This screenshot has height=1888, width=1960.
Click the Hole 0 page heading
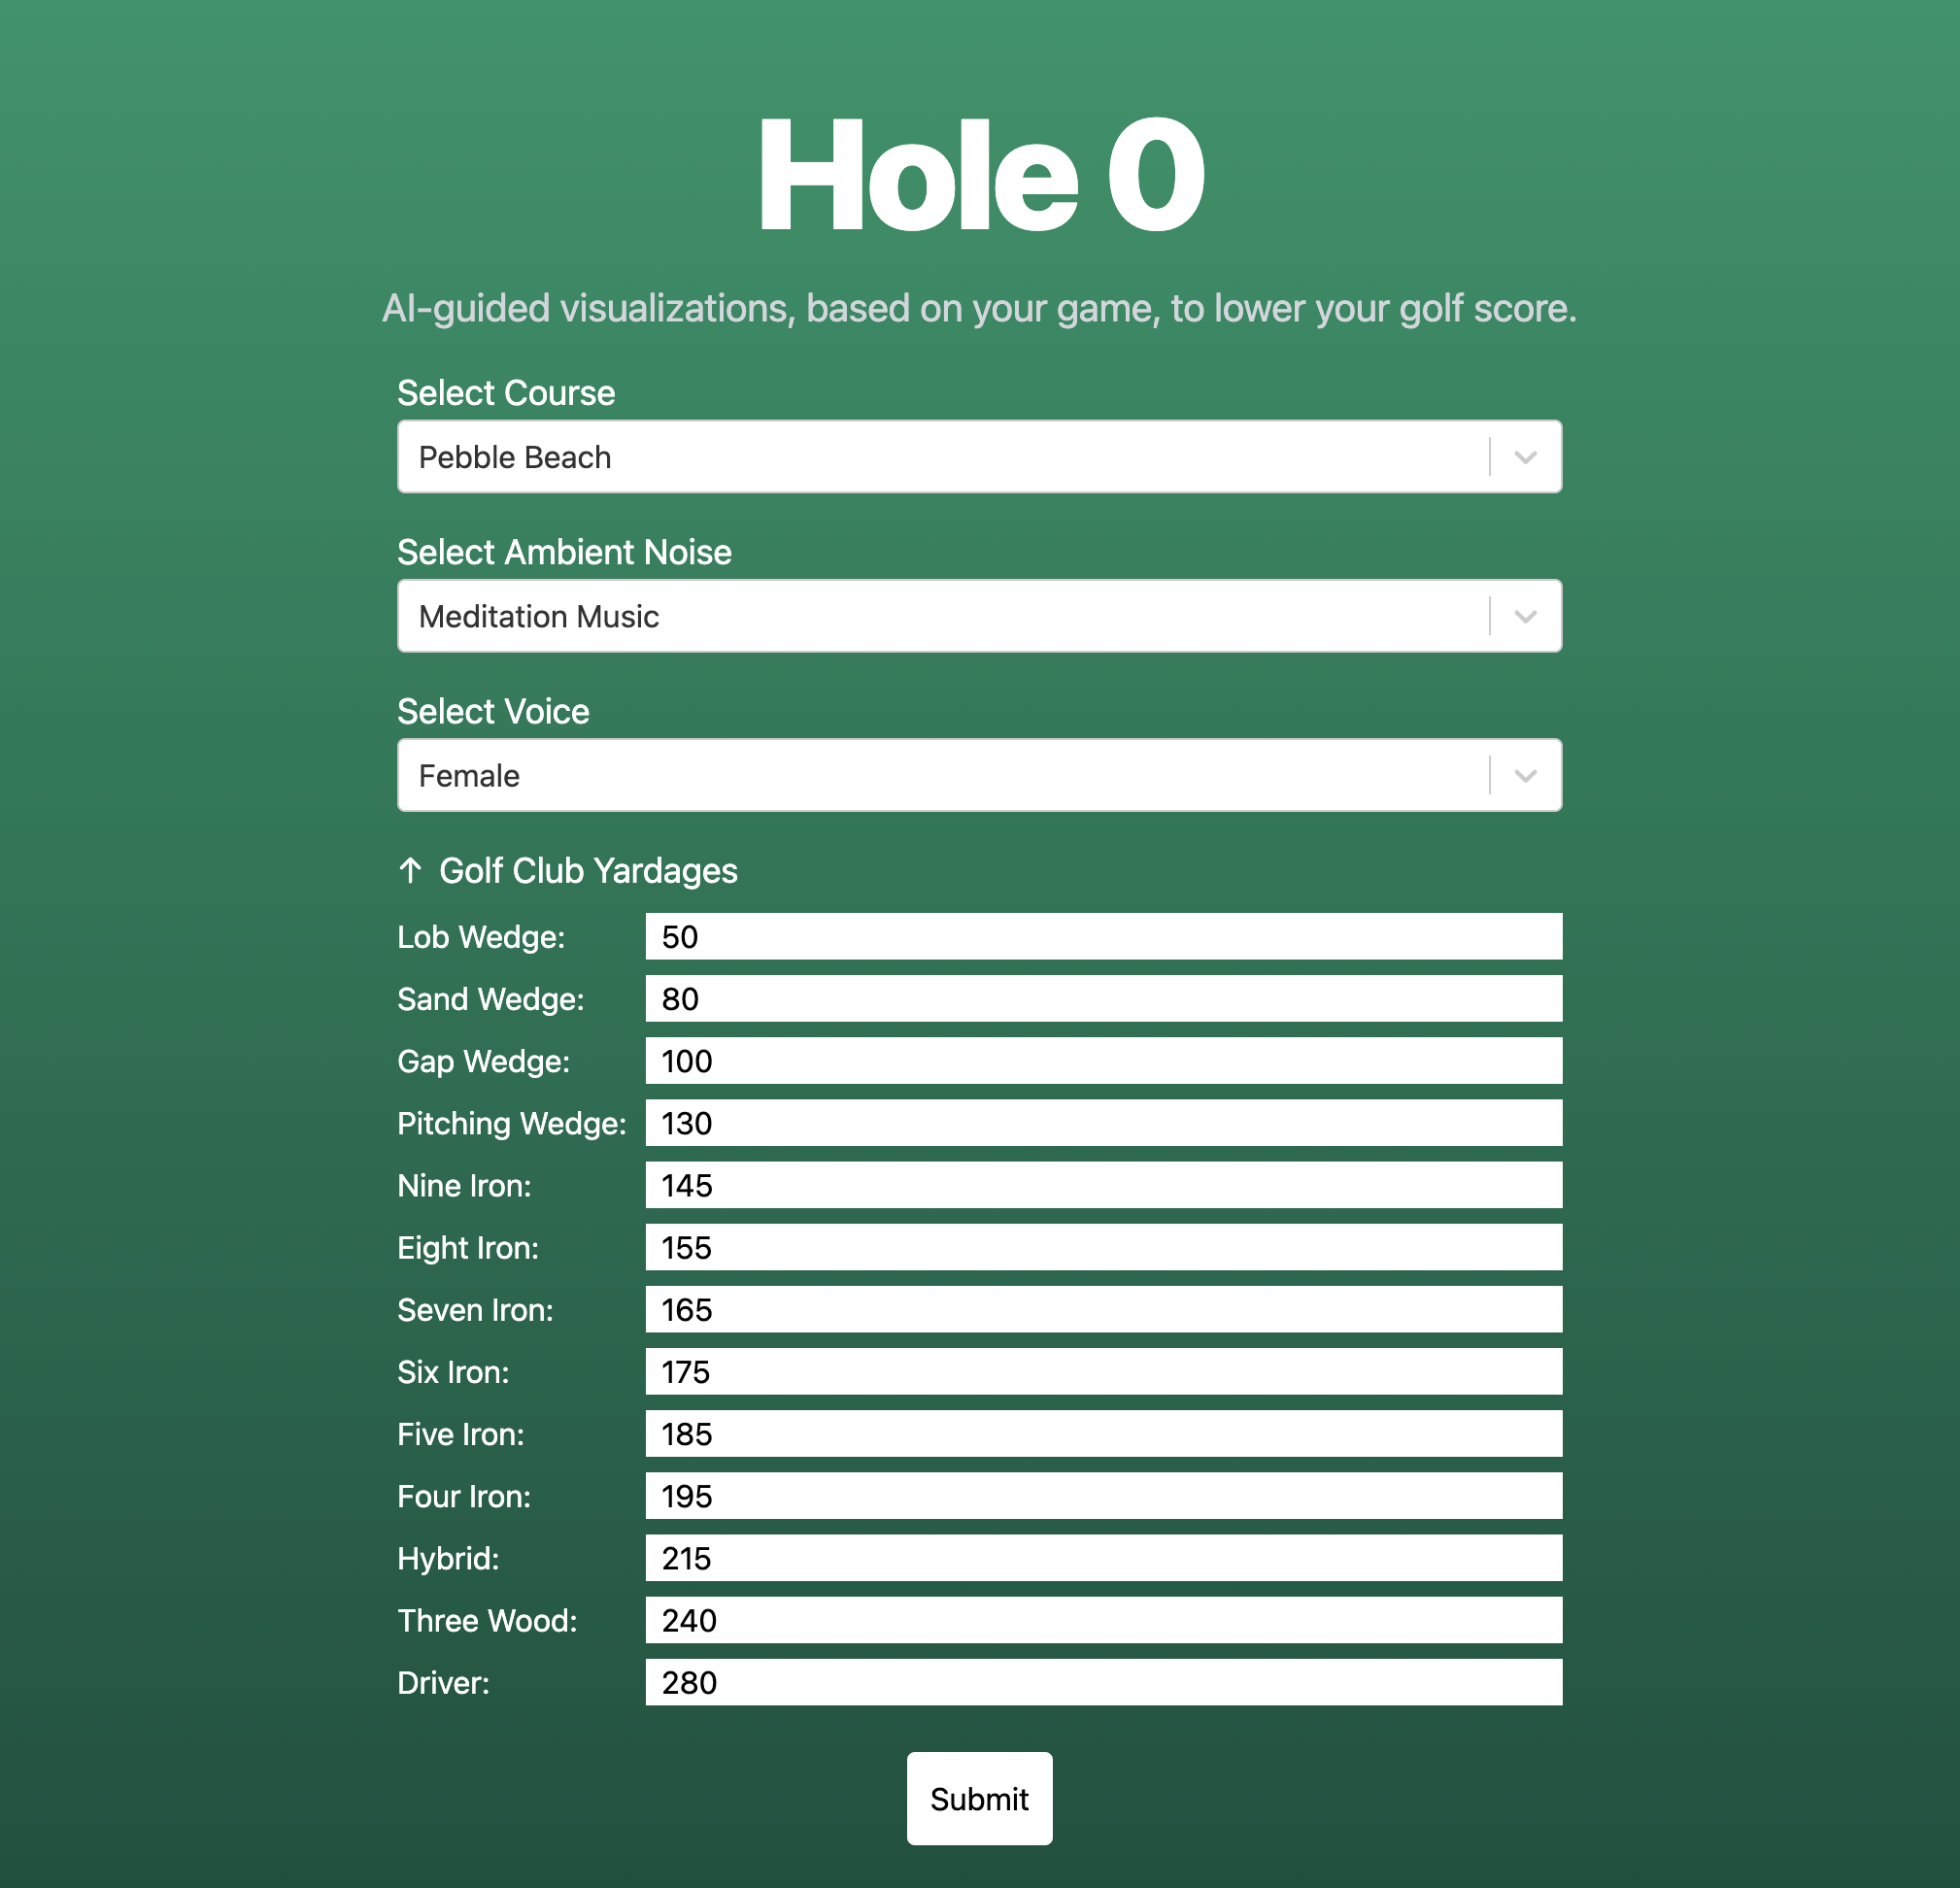click(979, 175)
